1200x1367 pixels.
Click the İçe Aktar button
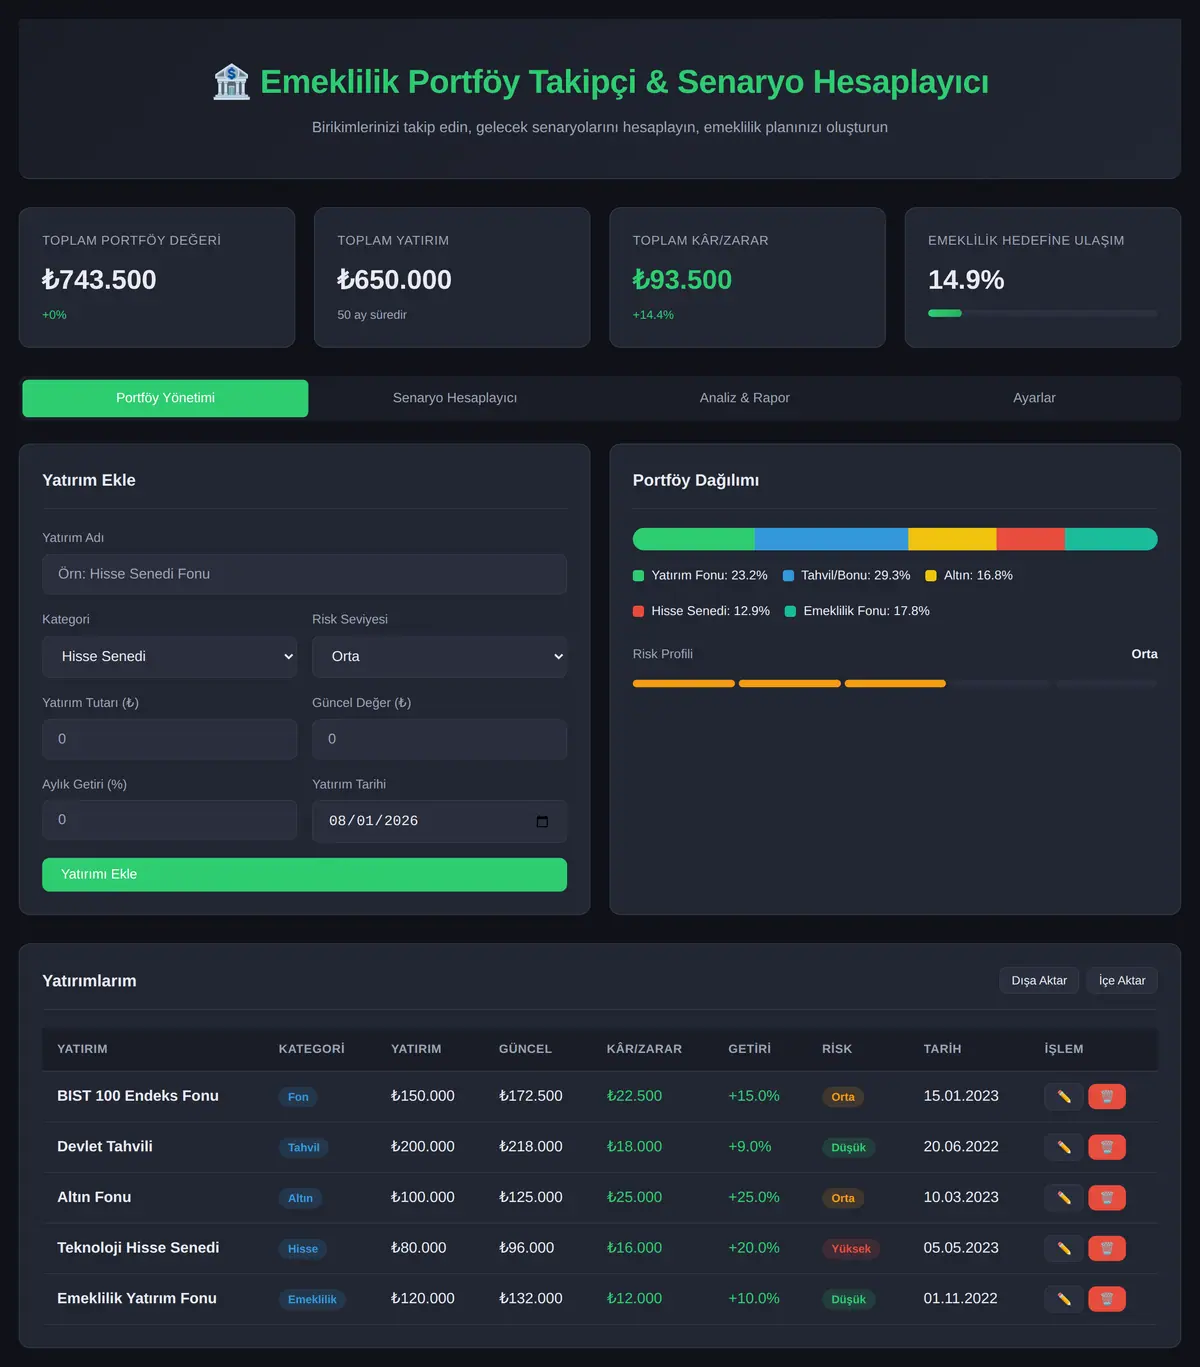(1122, 981)
